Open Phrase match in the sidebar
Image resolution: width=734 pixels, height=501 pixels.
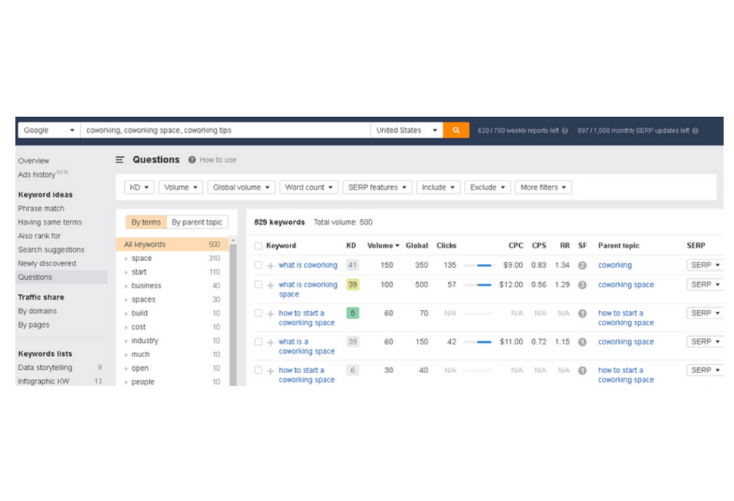point(41,208)
